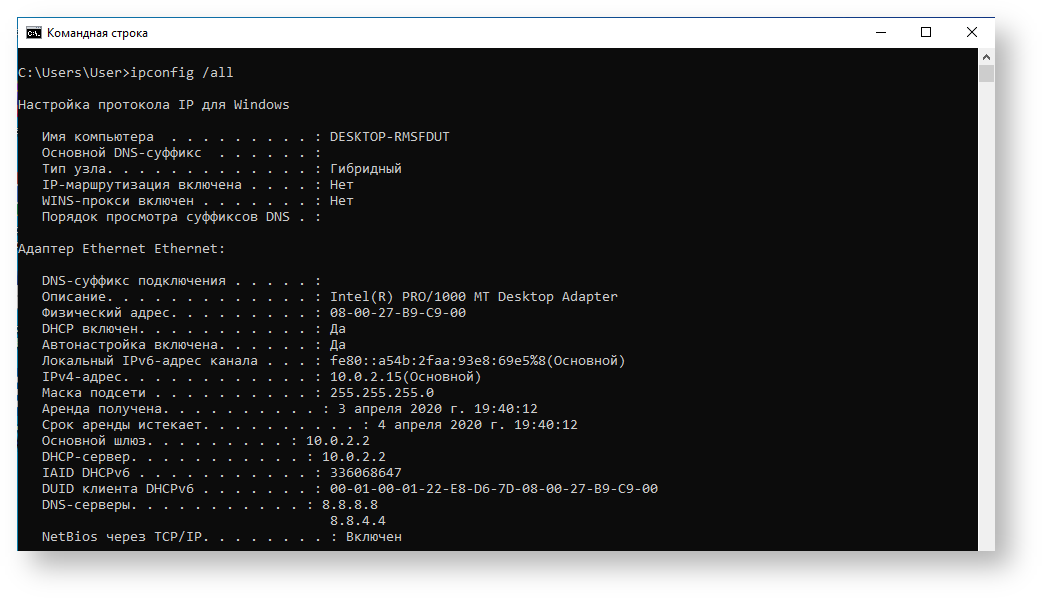The width and height of the screenshot is (1043, 599).
Task: Click the vertical scrollbar thumb
Action: 986,74
